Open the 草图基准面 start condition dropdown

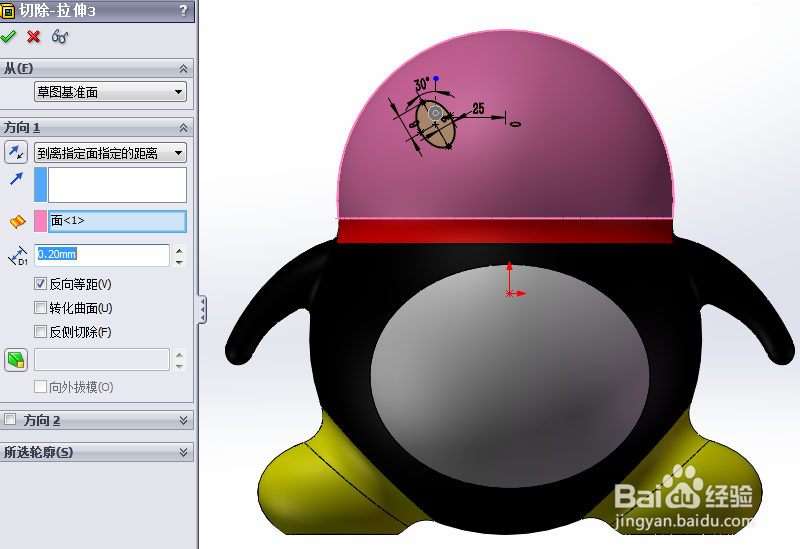click(110, 92)
